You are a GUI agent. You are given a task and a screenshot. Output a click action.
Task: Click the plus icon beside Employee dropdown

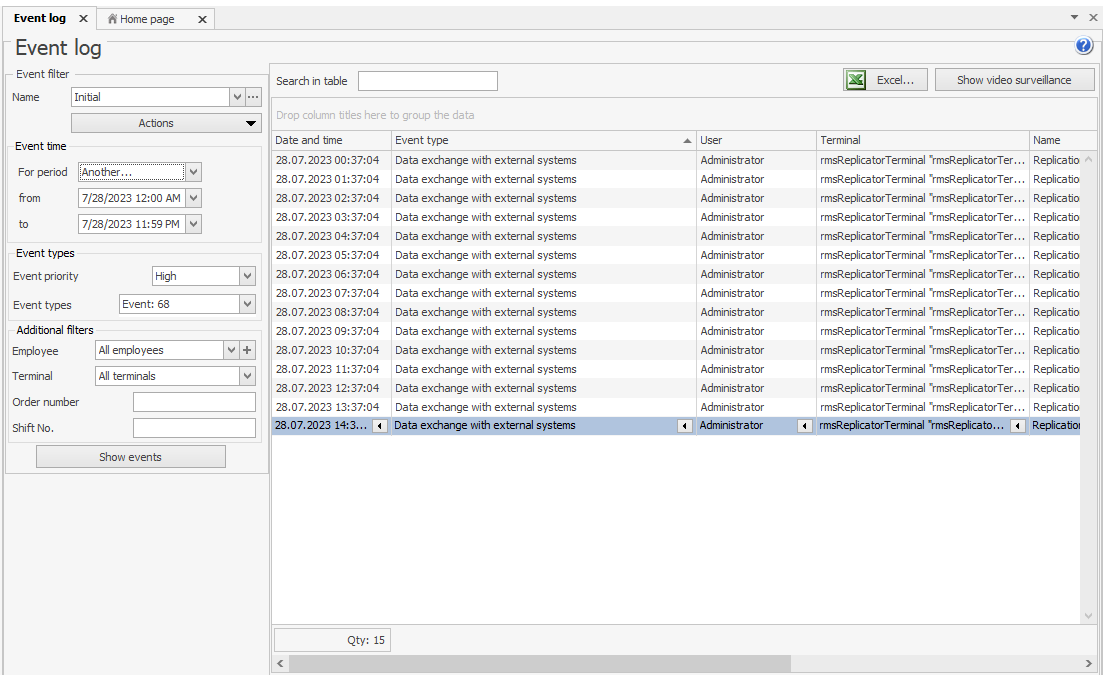click(248, 350)
